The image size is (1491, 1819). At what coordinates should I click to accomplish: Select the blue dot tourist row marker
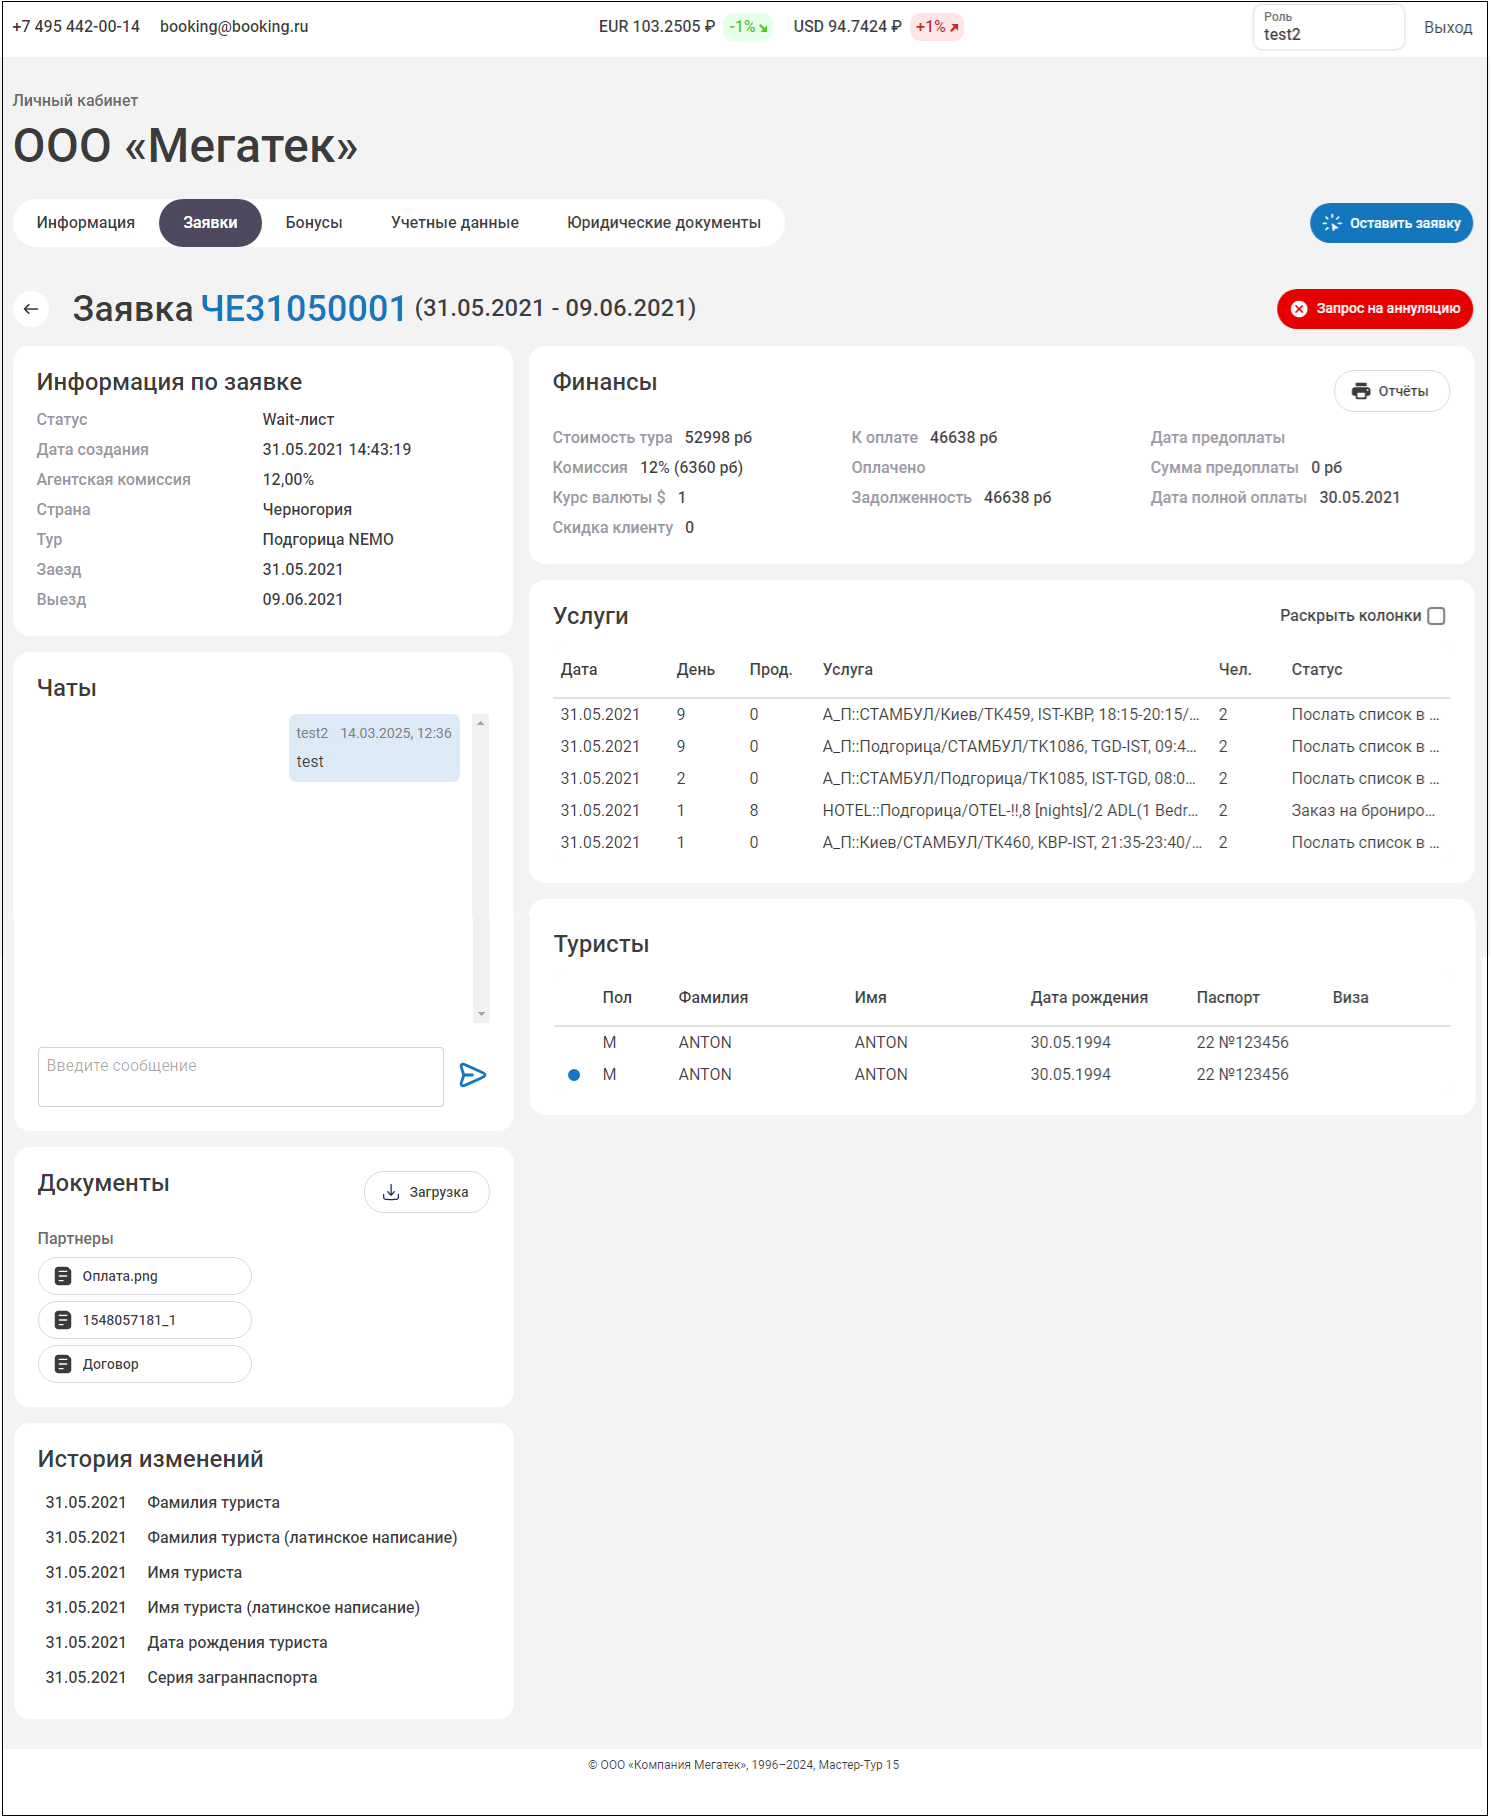pos(574,1075)
